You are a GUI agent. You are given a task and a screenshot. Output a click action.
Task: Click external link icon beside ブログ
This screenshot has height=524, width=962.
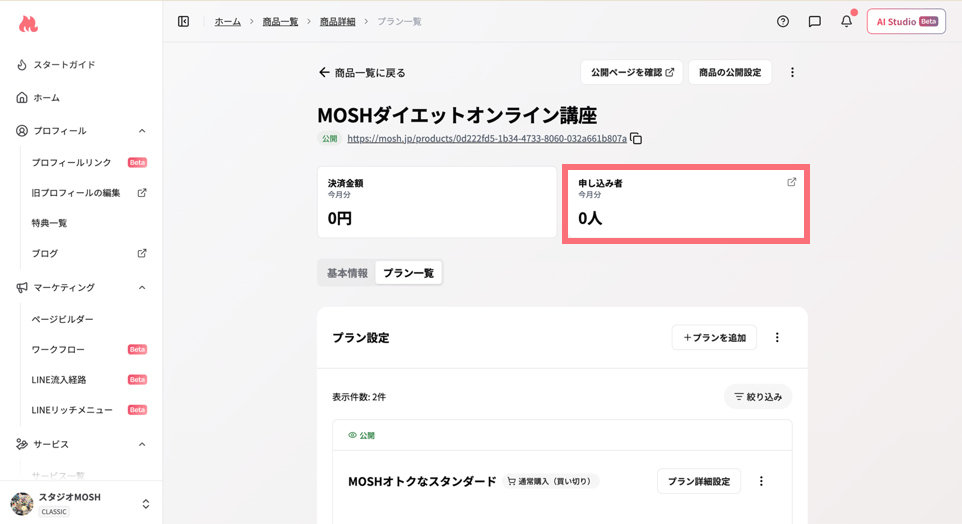142,253
